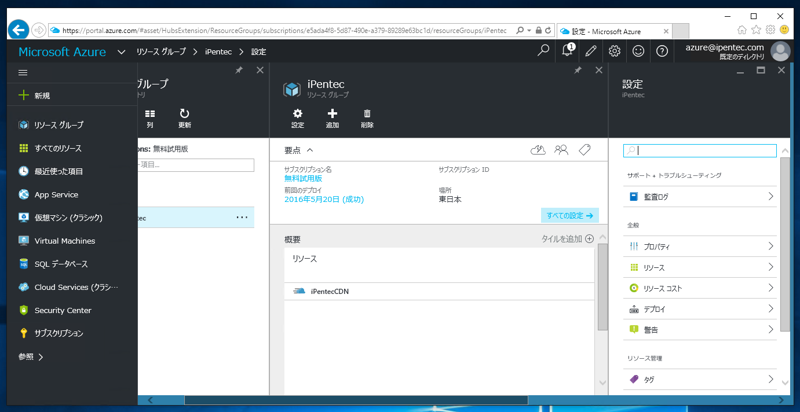Open the notifications bell icon
This screenshot has height=412, width=800.
click(x=567, y=51)
